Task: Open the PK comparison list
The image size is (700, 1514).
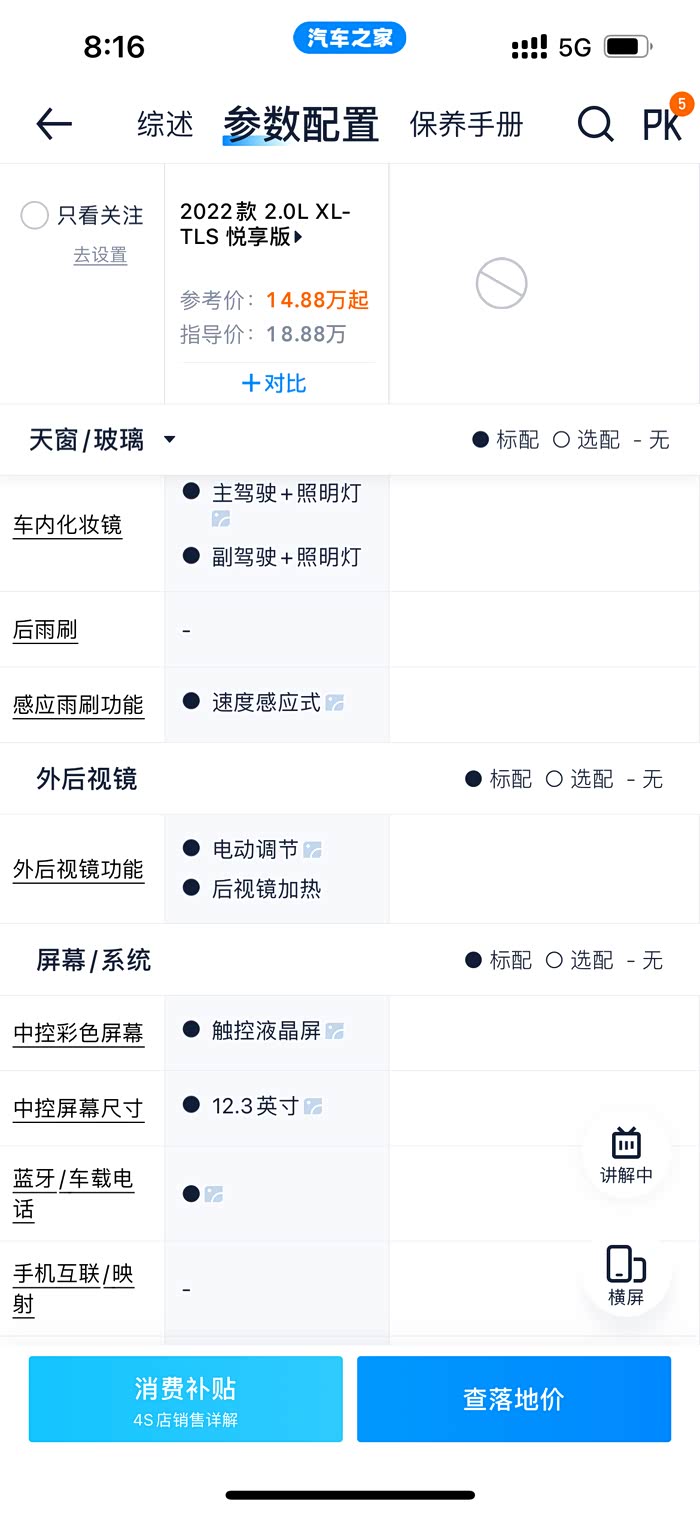Action: pyautogui.click(x=662, y=124)
